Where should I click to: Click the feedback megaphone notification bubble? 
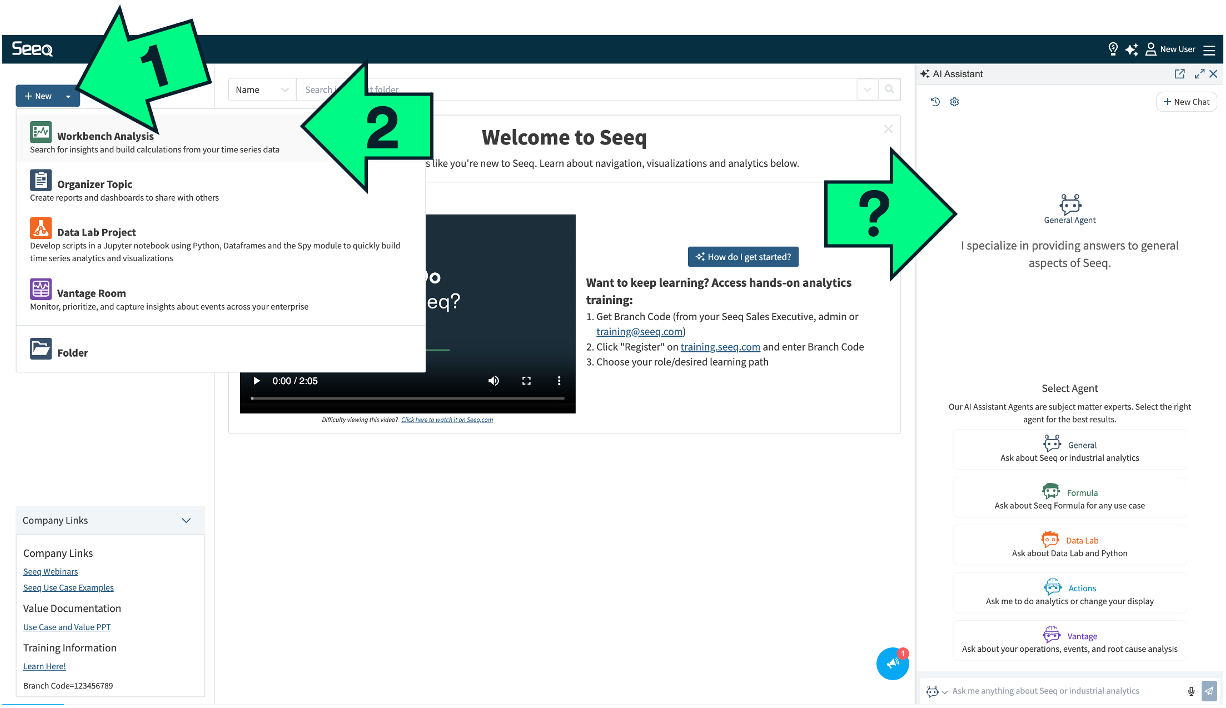[x=892, y=664]
